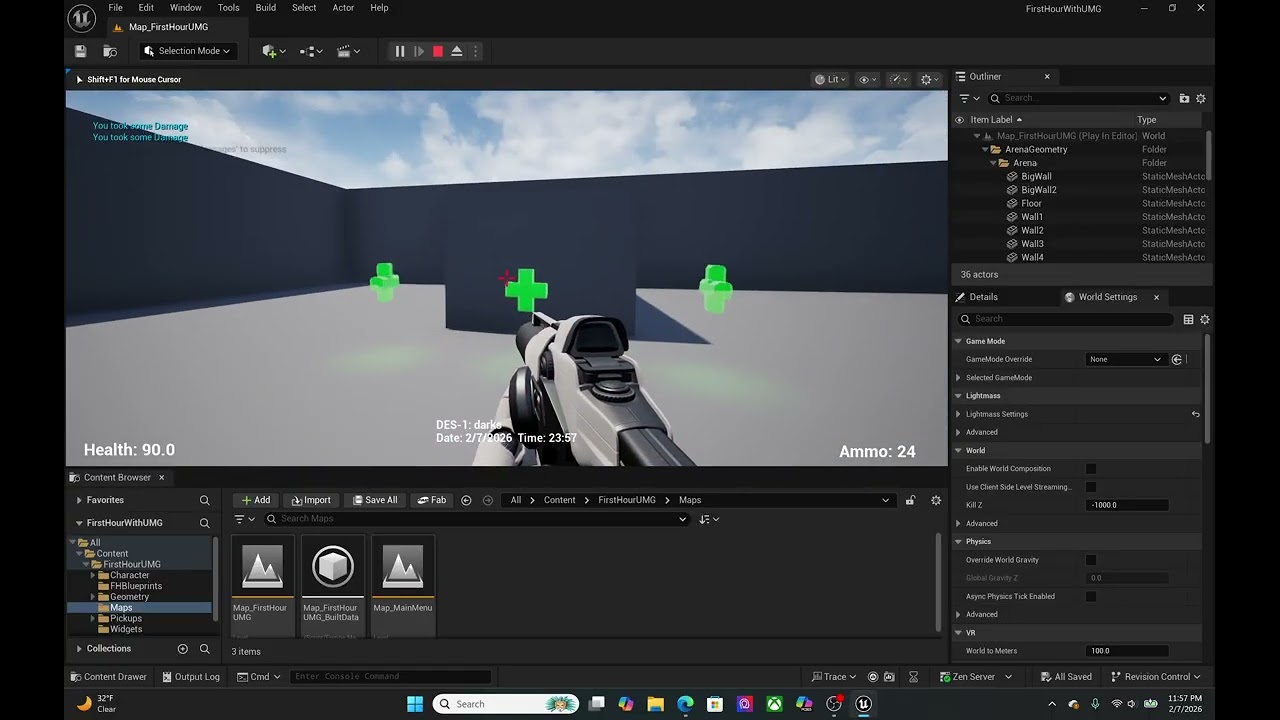Click the Import button

point(311,500)
